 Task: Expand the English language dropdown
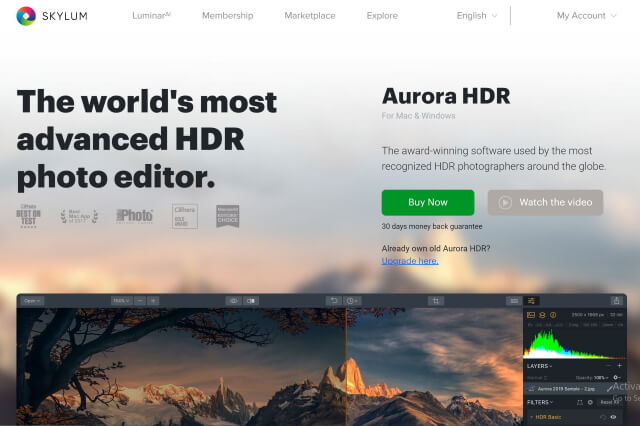pos(477,16)
